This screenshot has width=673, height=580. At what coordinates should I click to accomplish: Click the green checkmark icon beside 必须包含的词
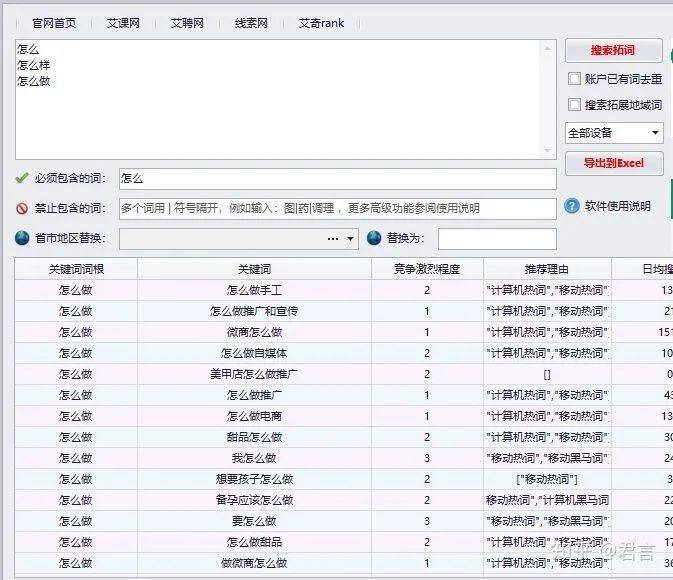[x=22, y=178]
